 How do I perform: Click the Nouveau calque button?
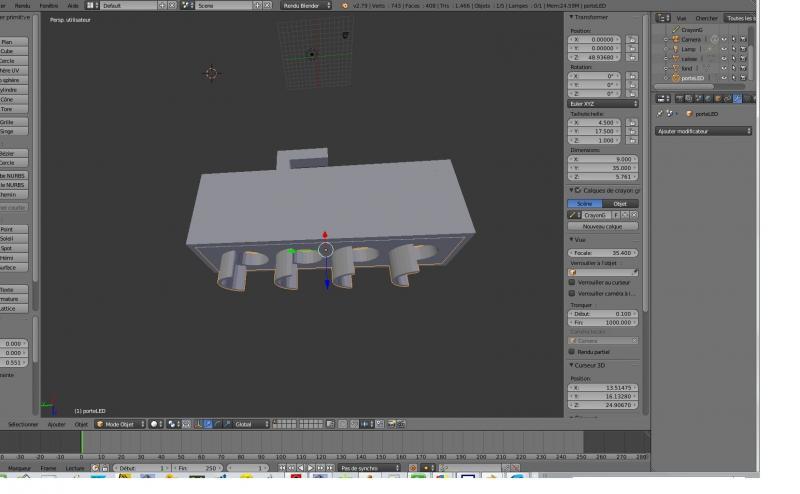click(602, 227)
